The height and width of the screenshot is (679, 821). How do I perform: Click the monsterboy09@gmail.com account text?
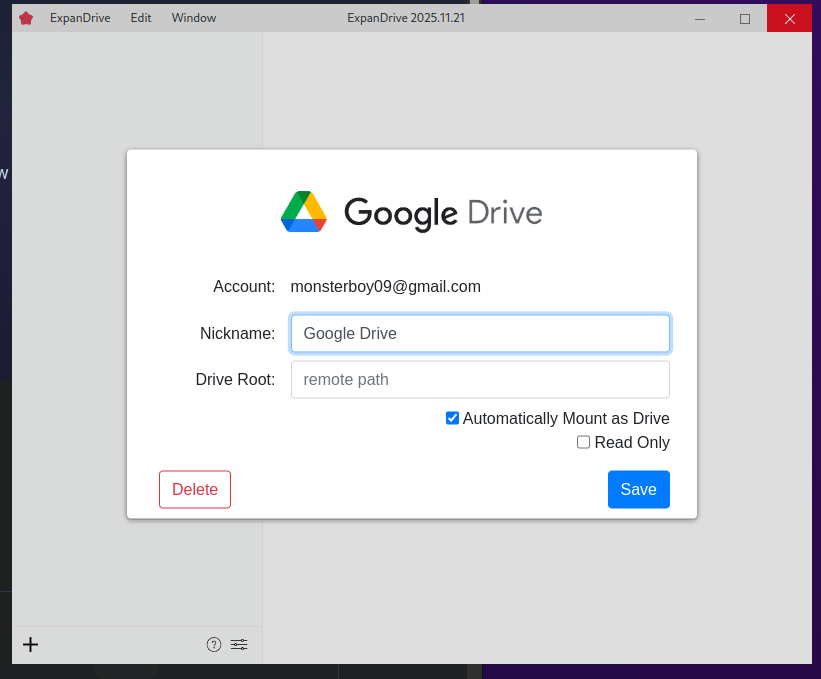click(x=385, y=286)
